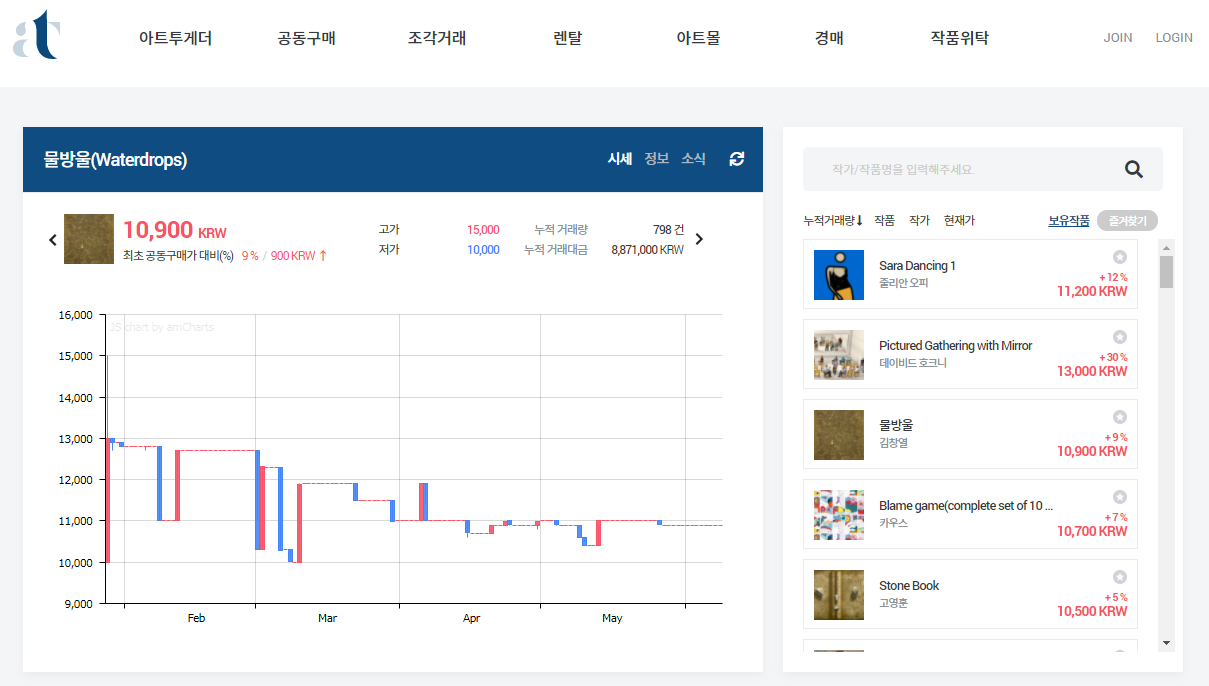The width and height of the screenshot is (1209, 686).
Task: Click the 저가 10,000 value
Action: pyautogui.click(x=483, y=250)
